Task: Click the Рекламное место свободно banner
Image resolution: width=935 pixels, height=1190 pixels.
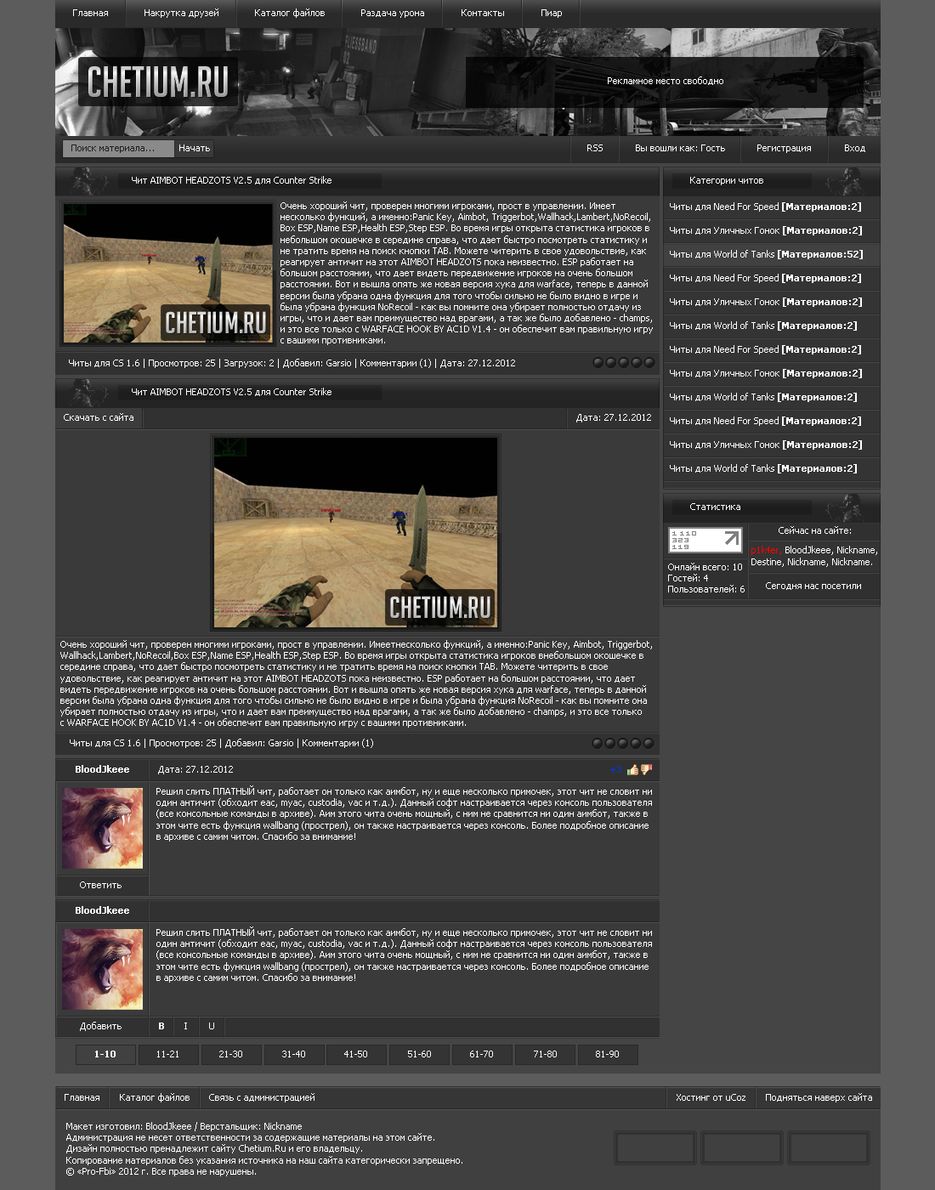Action: click(665, 81)
